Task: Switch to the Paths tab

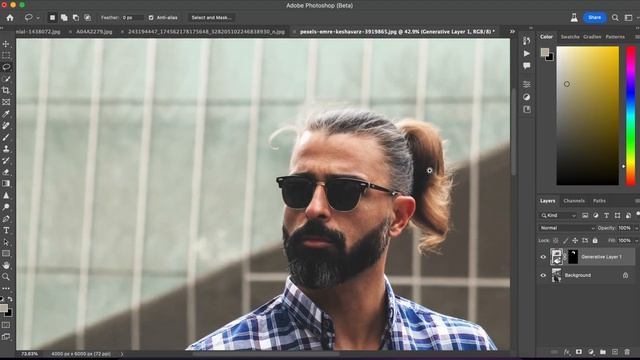Action: tap(599, 201)
